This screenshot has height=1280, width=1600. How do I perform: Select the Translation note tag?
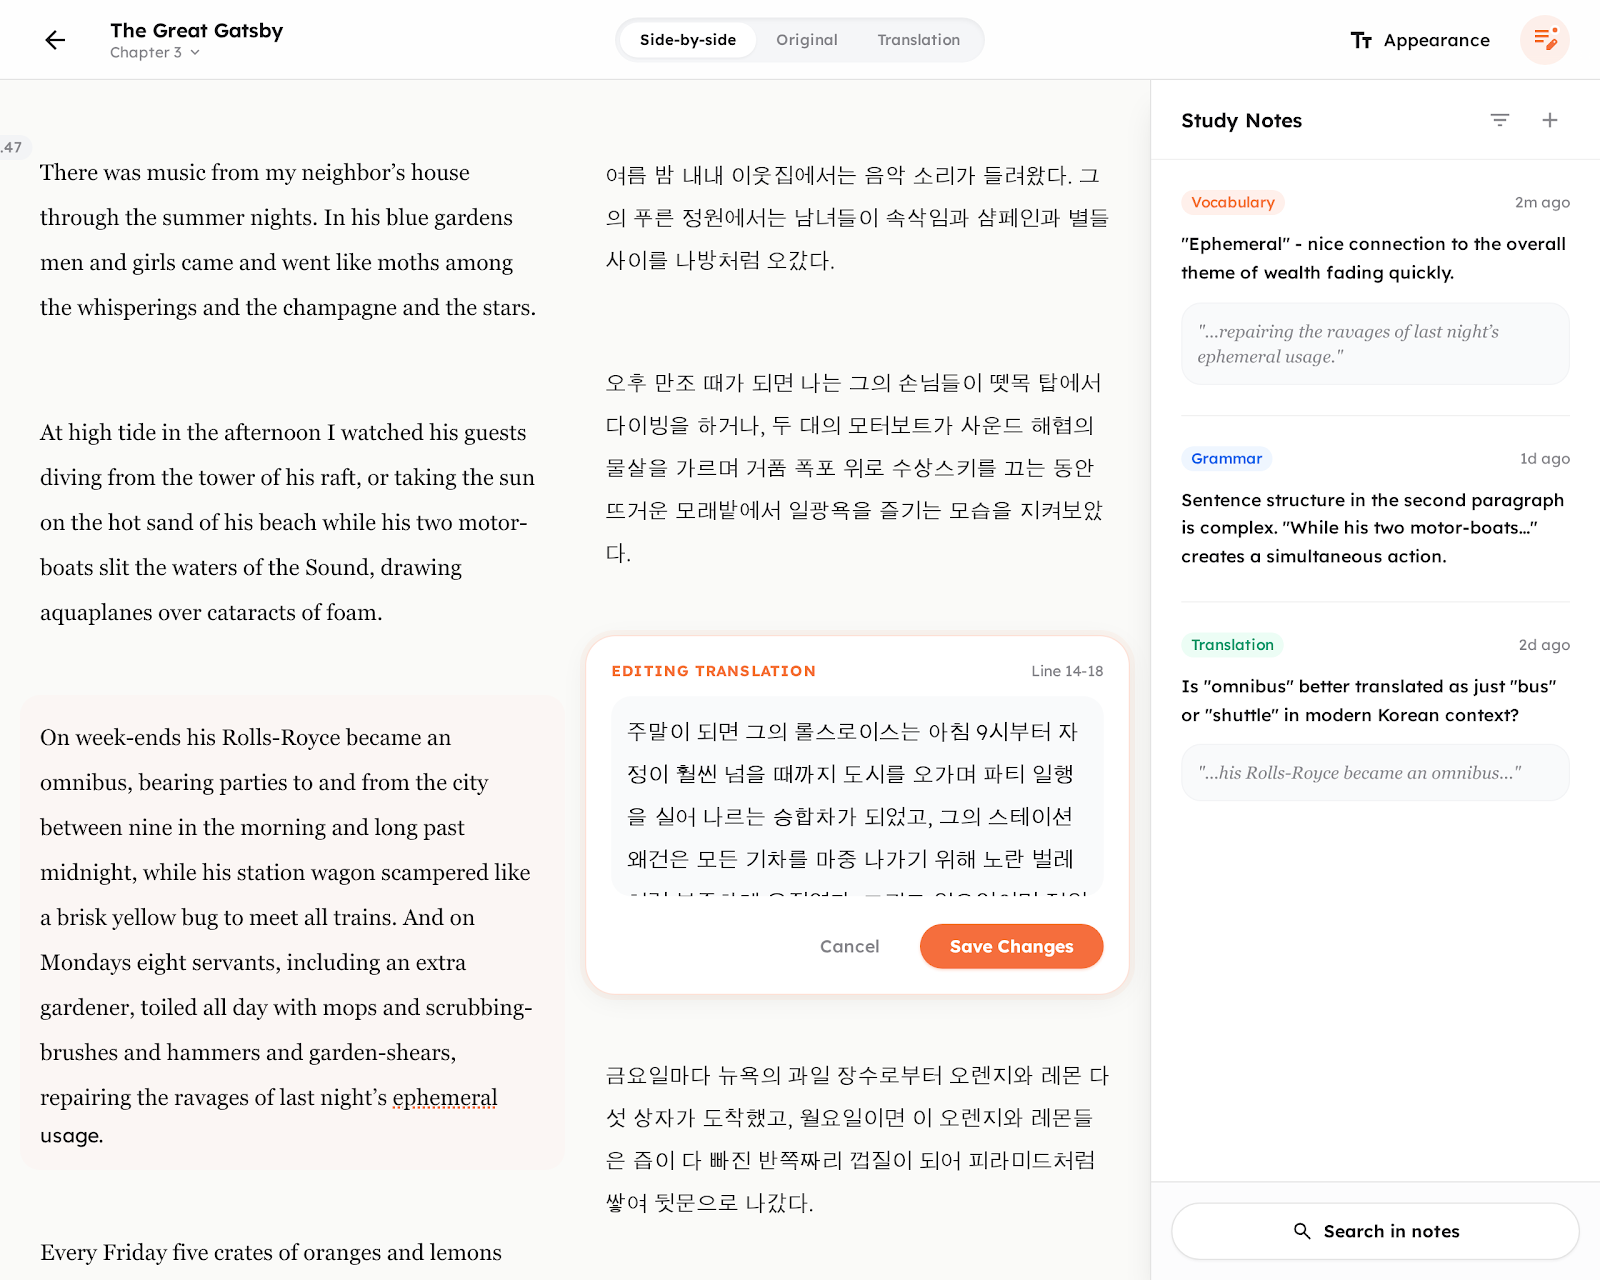point(1233,645)
